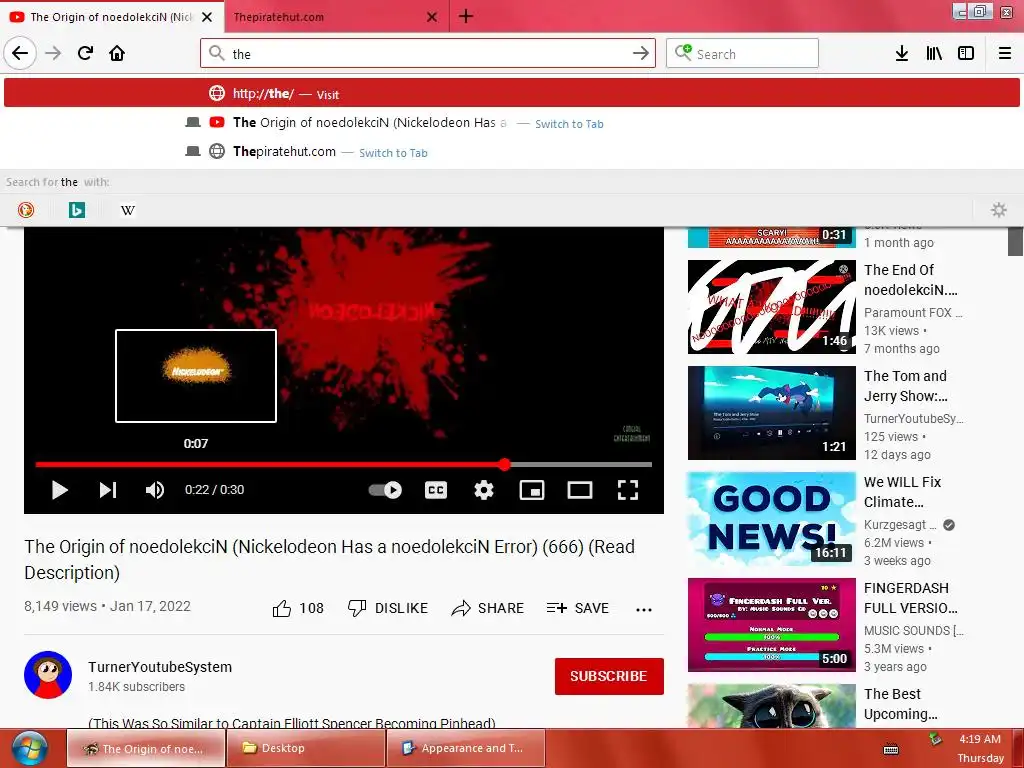Open the on-screen keyboard tray icon
Screen dimensions: 1024x768
[891, 749]
